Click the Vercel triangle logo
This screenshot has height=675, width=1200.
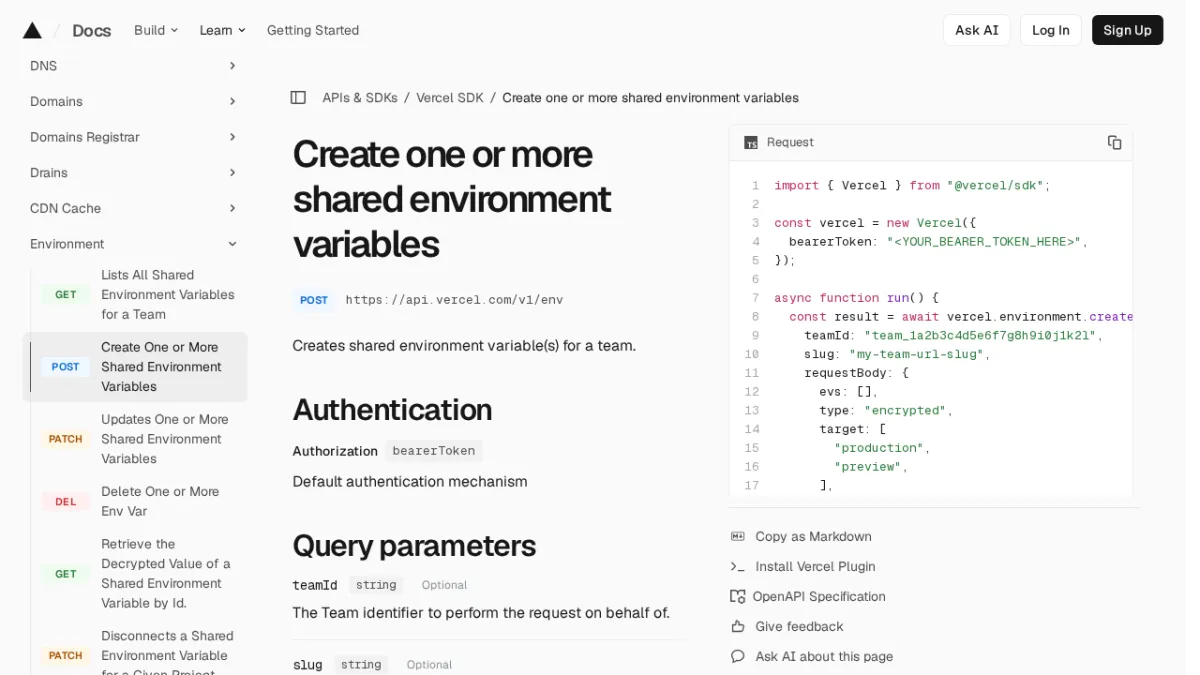coord(32,30)
